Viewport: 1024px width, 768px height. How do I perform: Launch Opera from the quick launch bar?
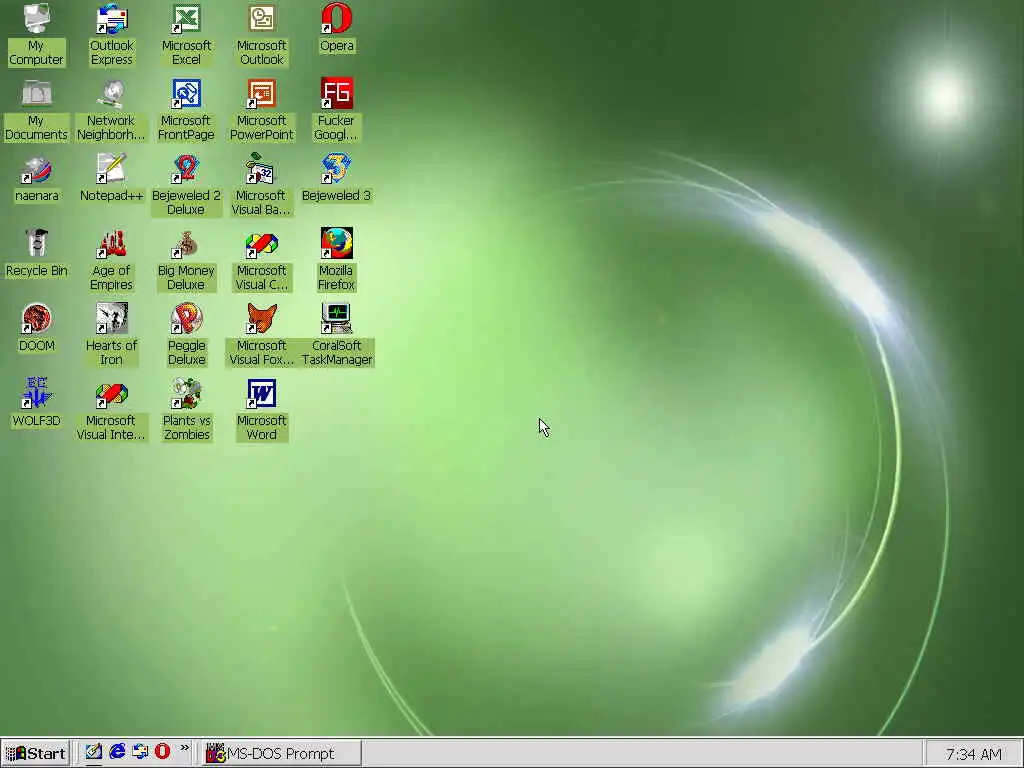click(163, 752)
